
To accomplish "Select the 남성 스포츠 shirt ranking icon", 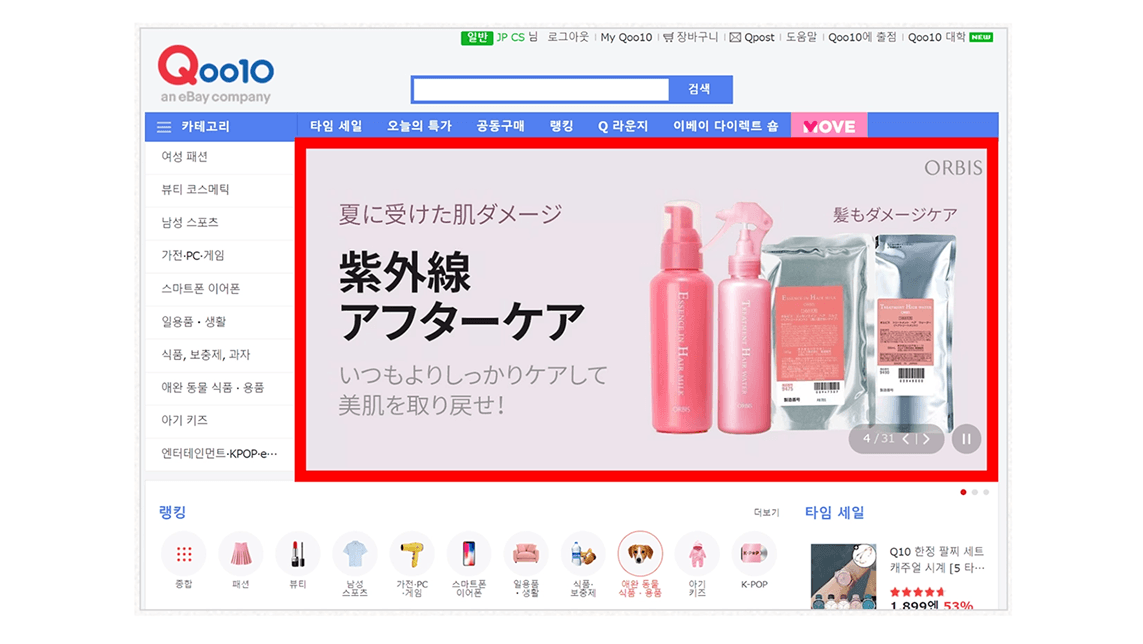I will (354, 554).
